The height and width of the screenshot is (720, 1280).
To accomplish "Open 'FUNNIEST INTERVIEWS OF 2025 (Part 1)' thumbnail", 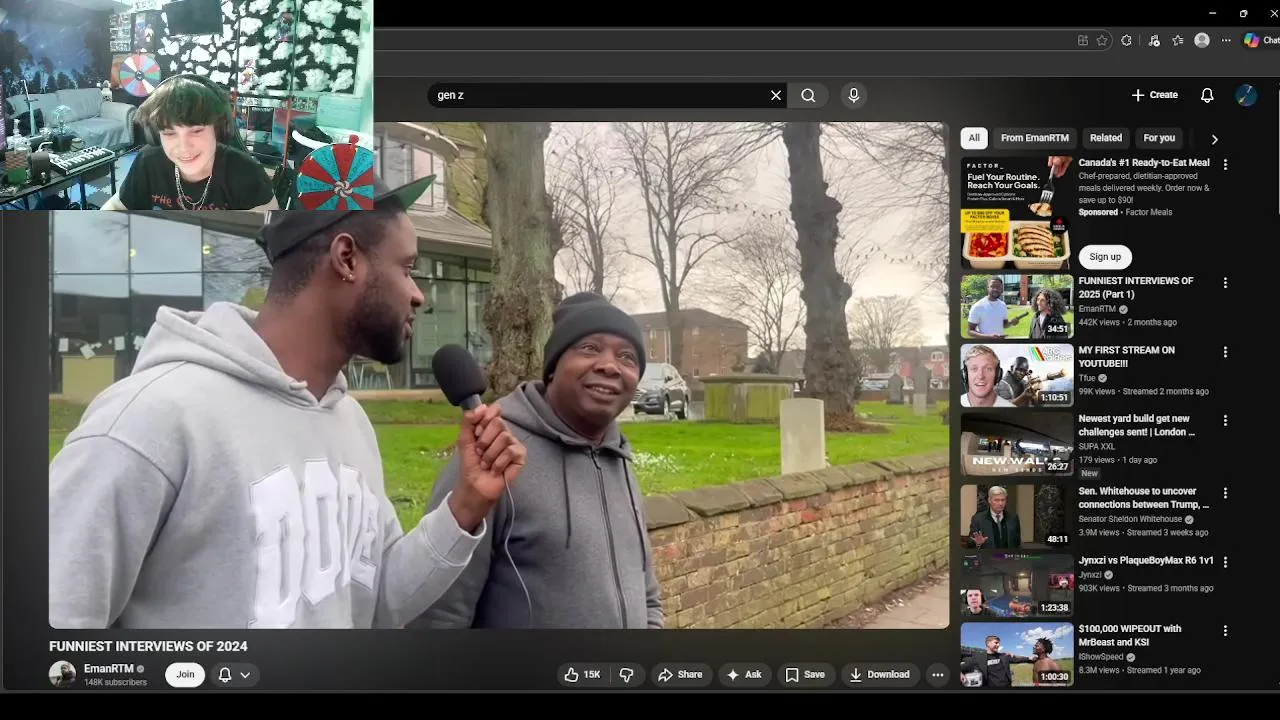I will click(1017, 307).
